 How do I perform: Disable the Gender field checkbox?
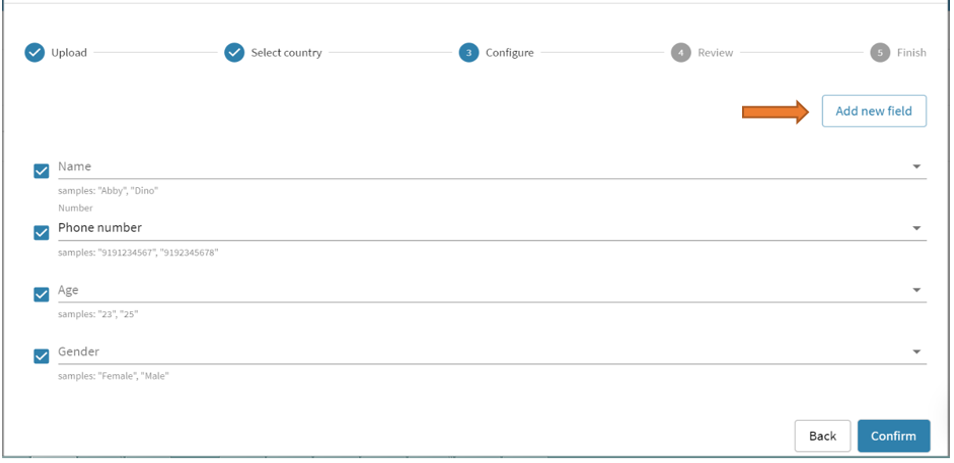(42, 356)
